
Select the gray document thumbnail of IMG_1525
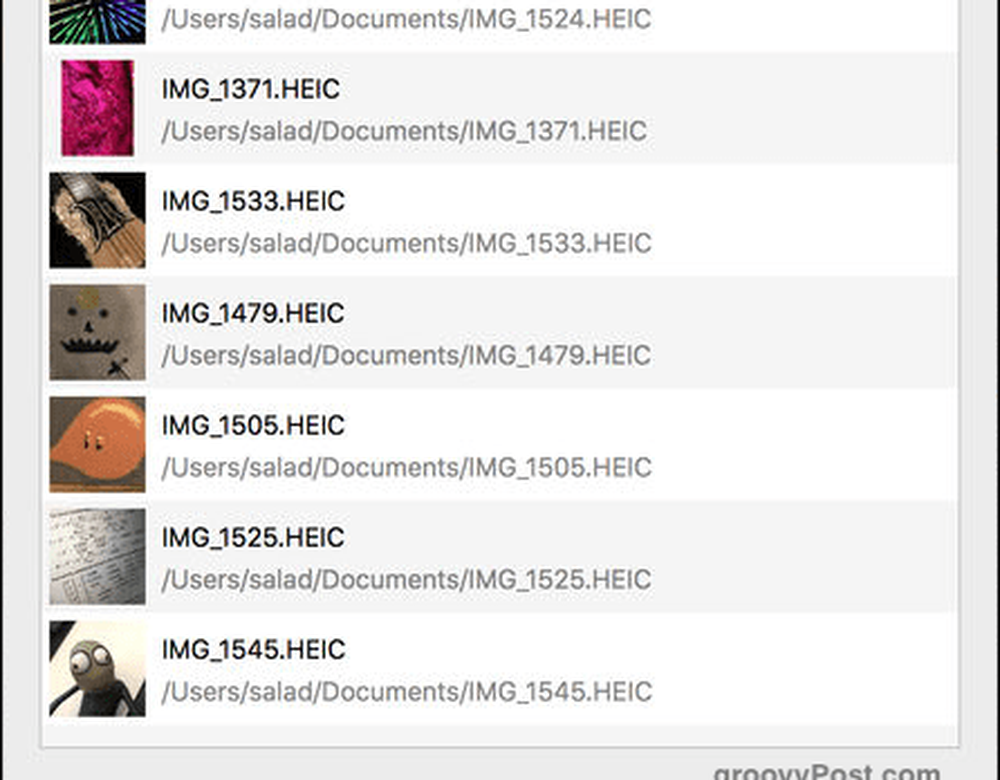click(97, 556)
